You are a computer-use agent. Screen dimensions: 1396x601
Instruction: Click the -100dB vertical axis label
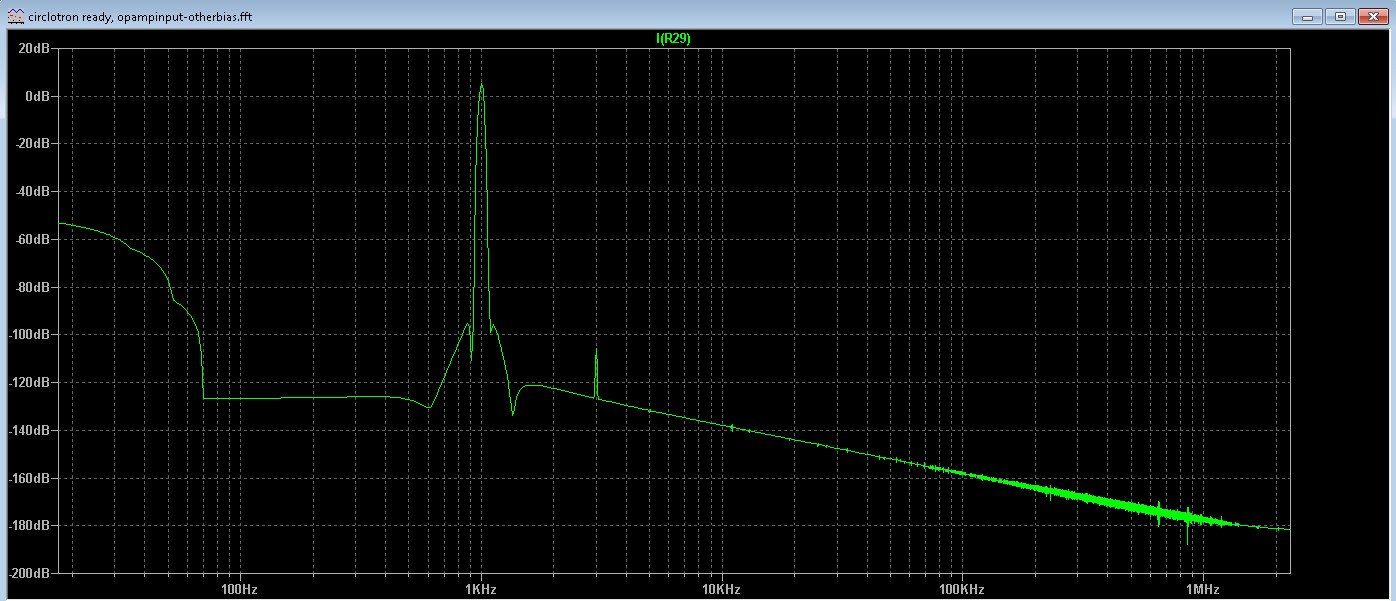30,335
